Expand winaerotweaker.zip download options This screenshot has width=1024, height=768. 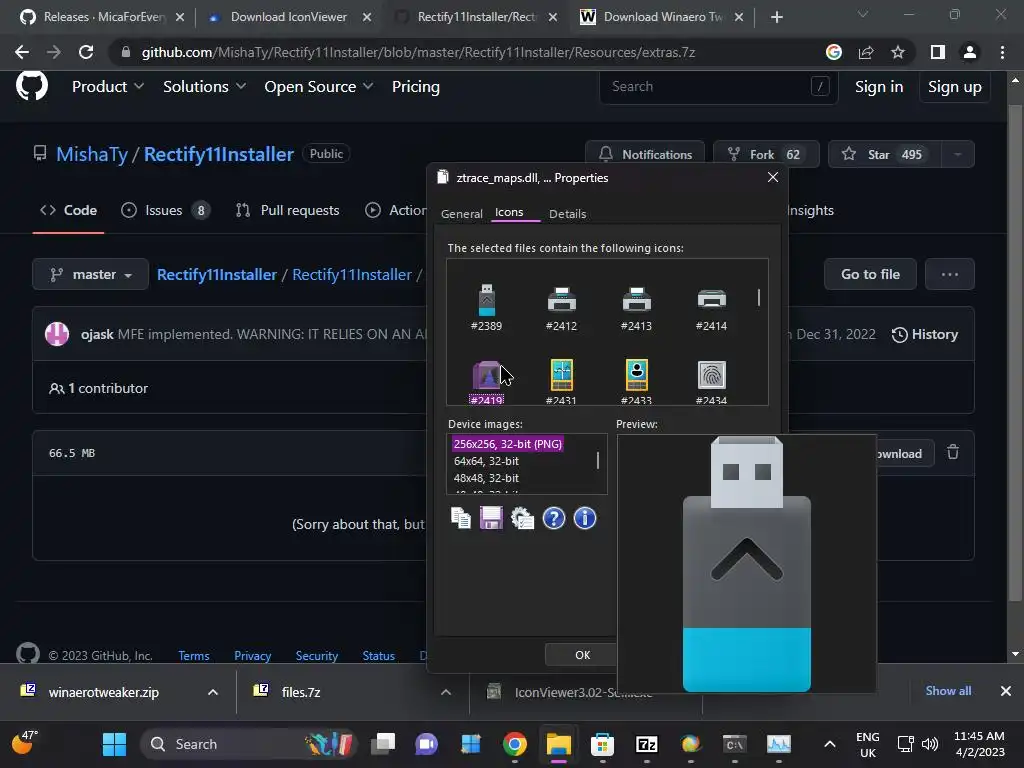tap(213, 692)
